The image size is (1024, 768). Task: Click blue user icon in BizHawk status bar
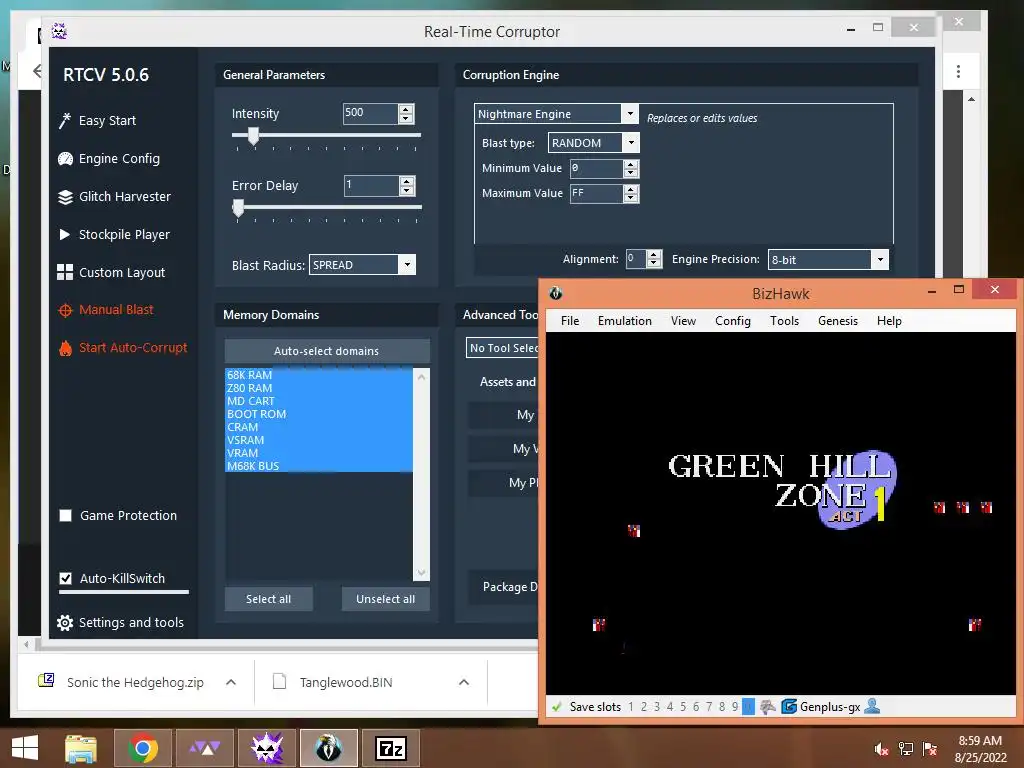872,706
